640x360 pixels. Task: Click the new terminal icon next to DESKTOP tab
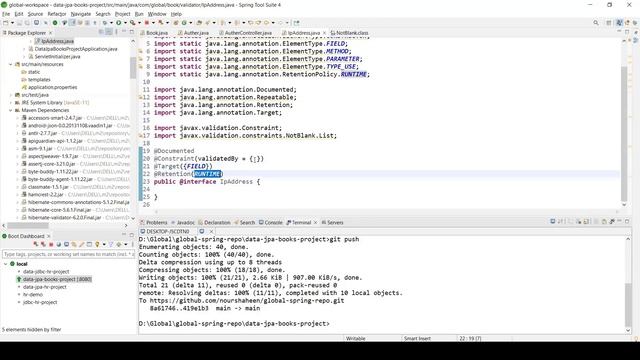click(202, 231)
